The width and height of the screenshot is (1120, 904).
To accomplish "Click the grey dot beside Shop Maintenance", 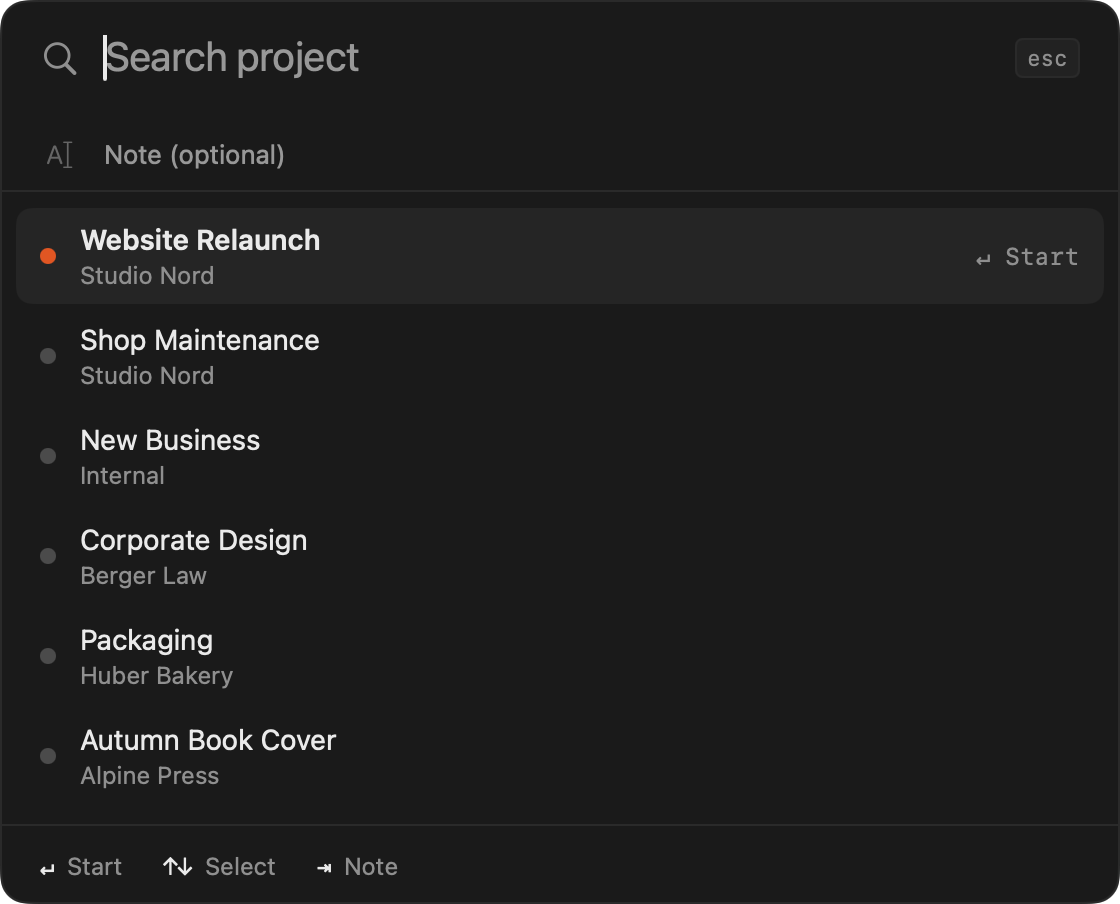I will [48, 356].
